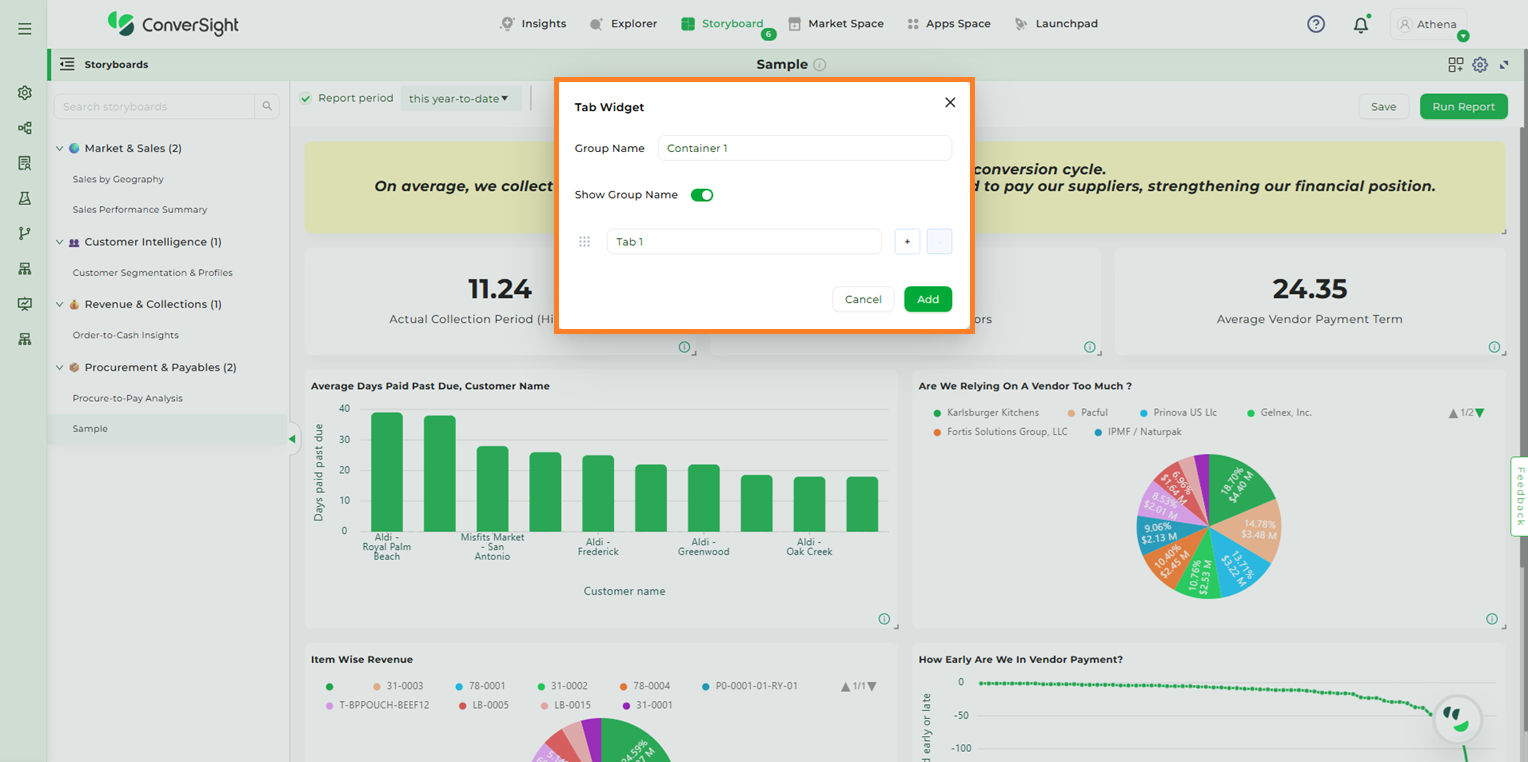Click the plus button to add a tab
The image size is (1528, 762).
[x=907, y=242]
